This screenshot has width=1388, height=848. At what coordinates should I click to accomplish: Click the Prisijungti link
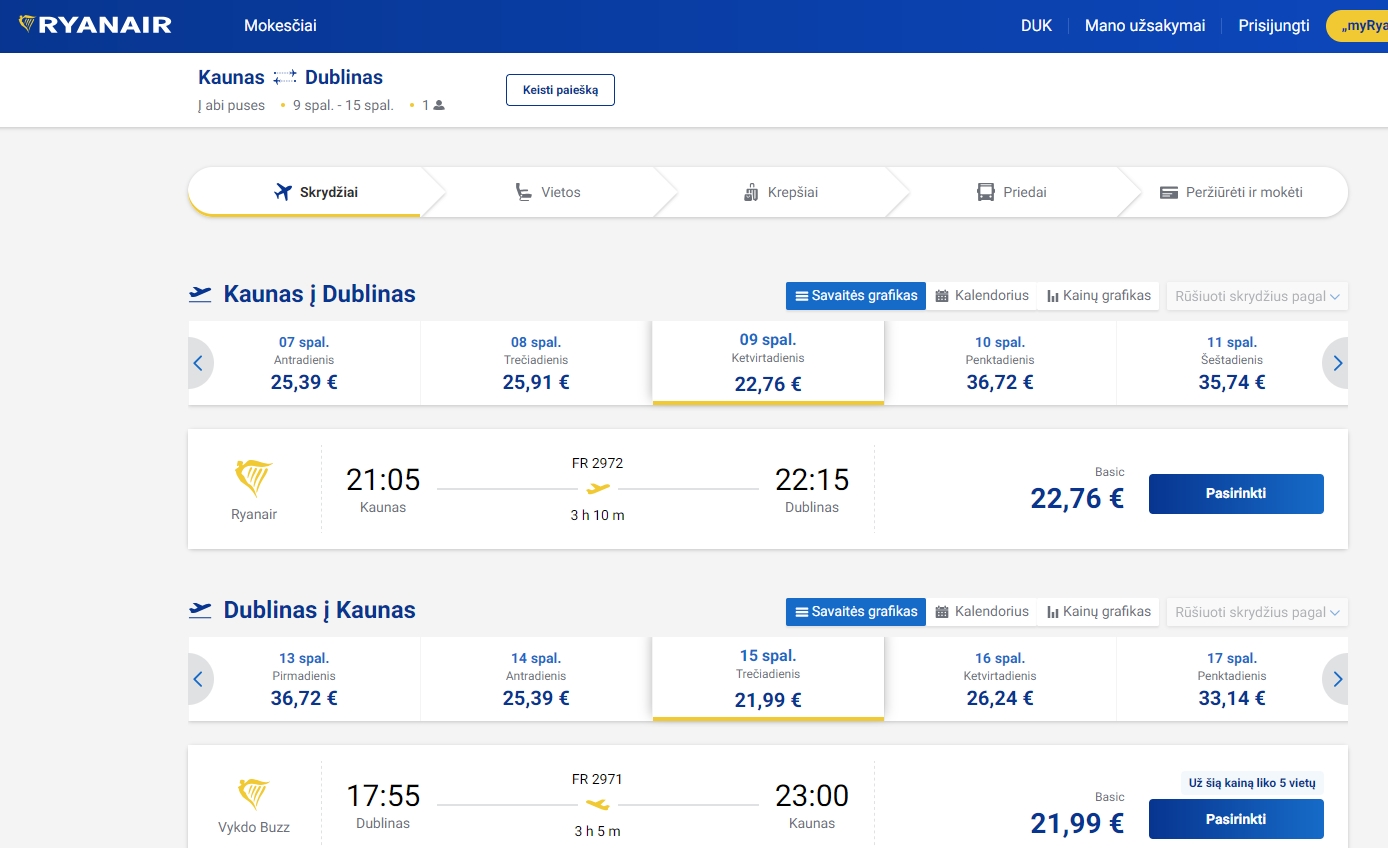click(1273, 26)
